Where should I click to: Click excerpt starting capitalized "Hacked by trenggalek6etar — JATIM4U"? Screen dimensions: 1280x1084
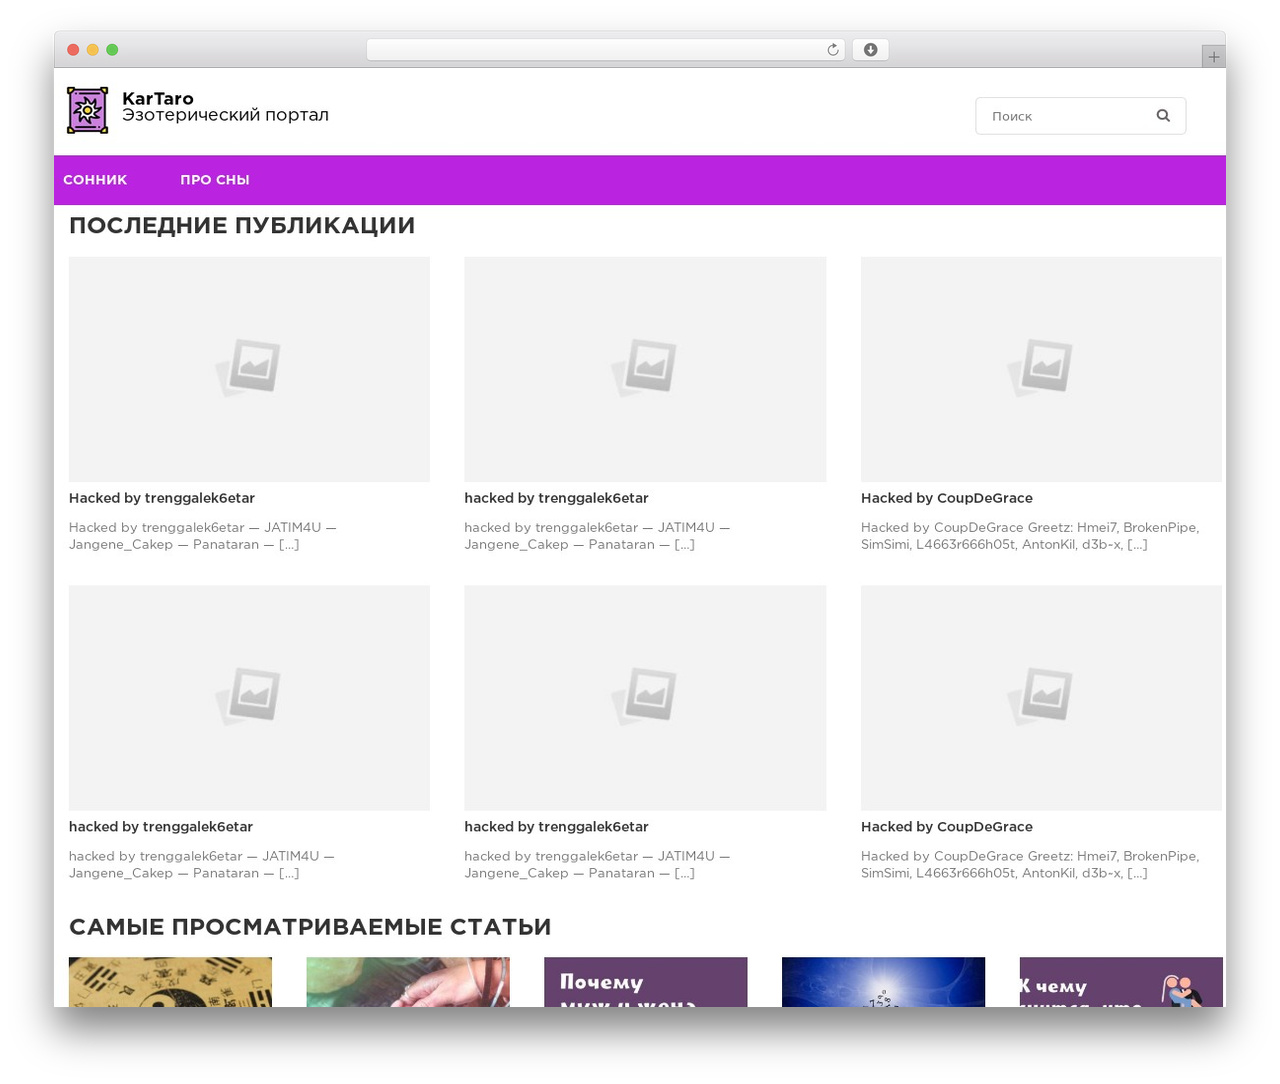tap(202, 536)
